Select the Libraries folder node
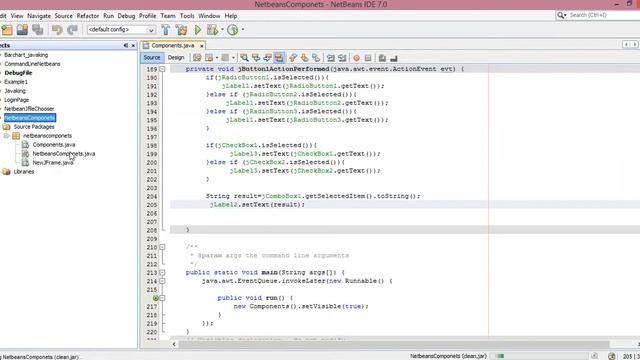Screen dimensions: 640x360 point(24,171)
